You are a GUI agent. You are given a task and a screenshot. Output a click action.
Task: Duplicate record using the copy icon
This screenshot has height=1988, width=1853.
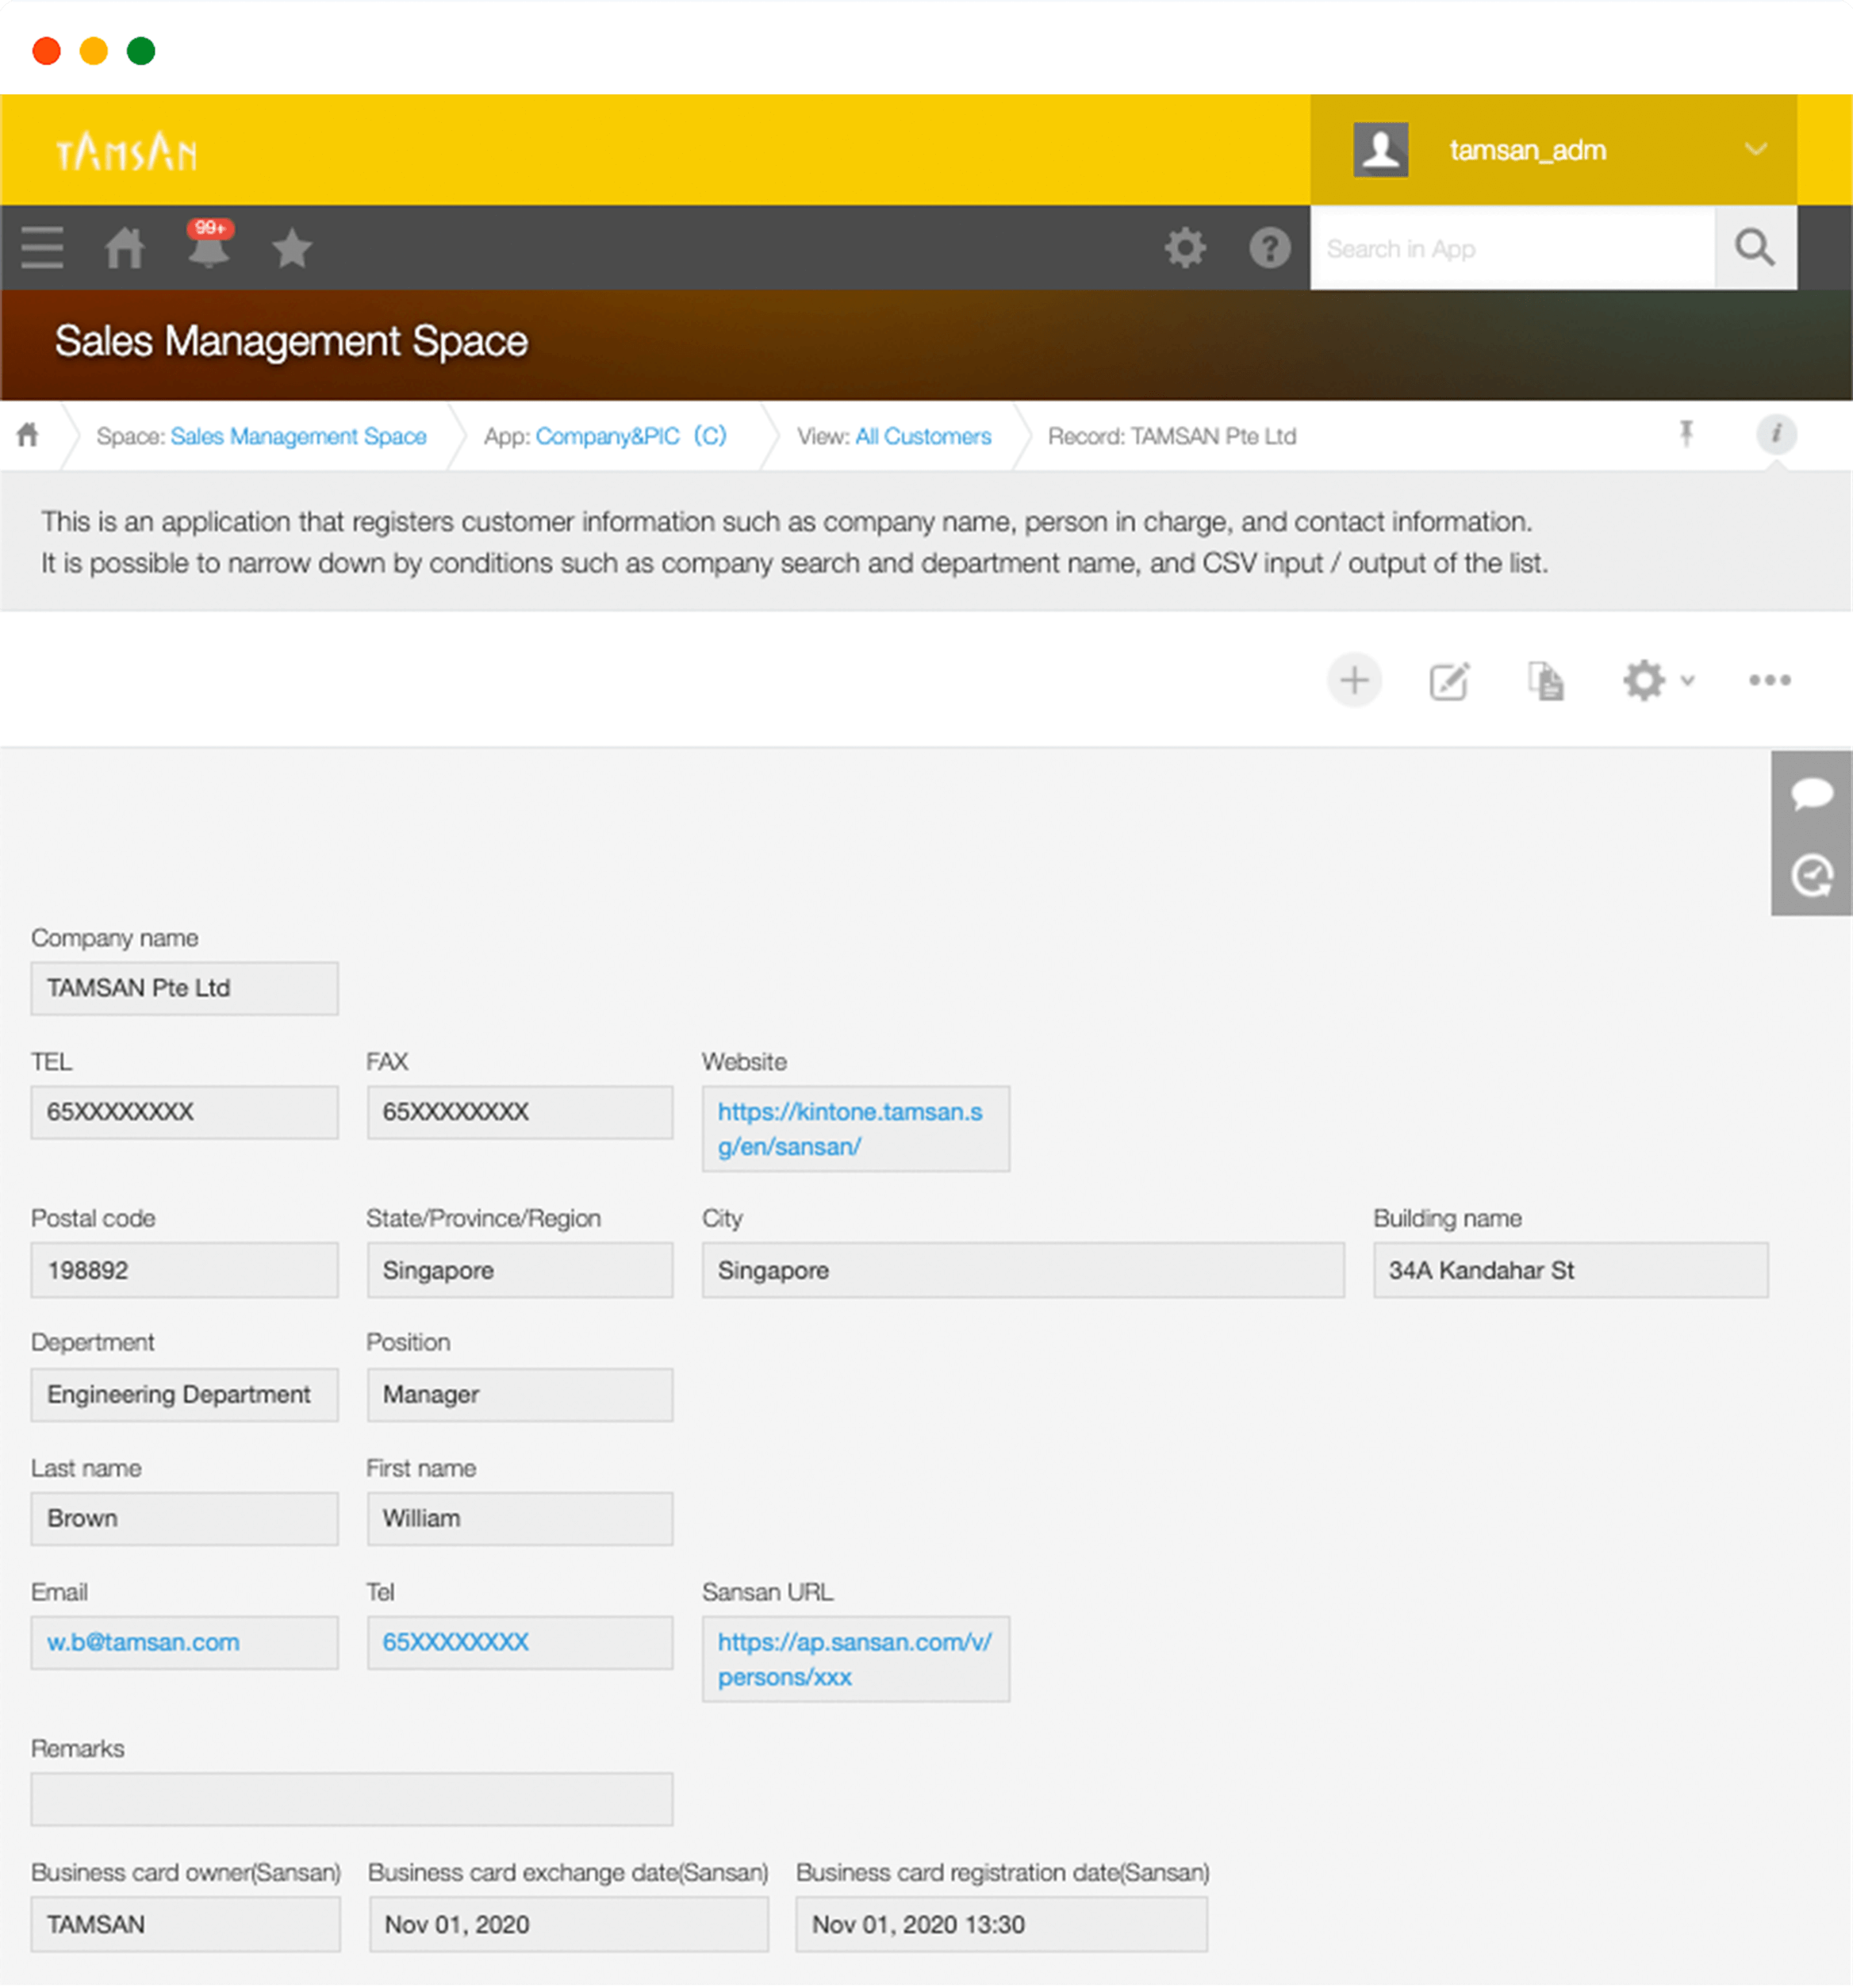[1545, 681]
